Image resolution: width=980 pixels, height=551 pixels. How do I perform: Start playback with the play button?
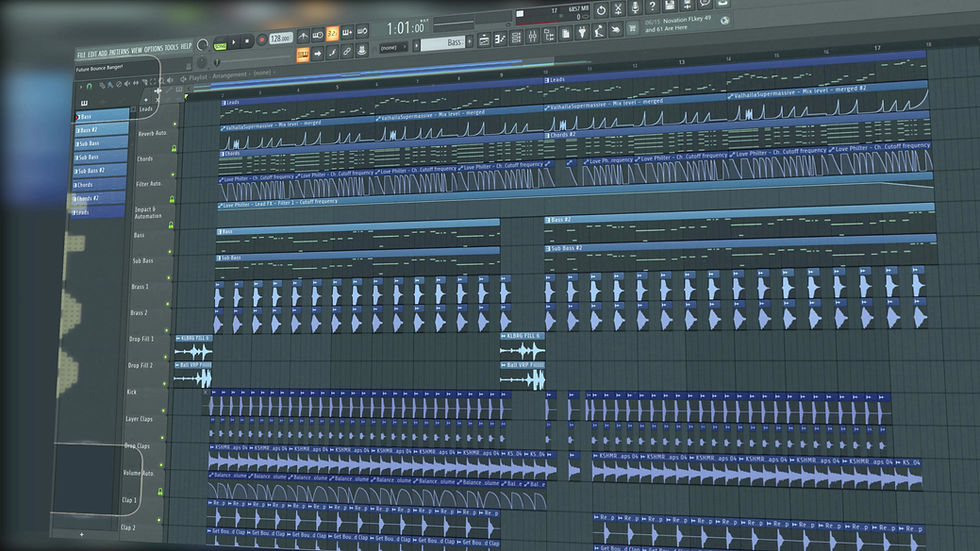[234, 41]
